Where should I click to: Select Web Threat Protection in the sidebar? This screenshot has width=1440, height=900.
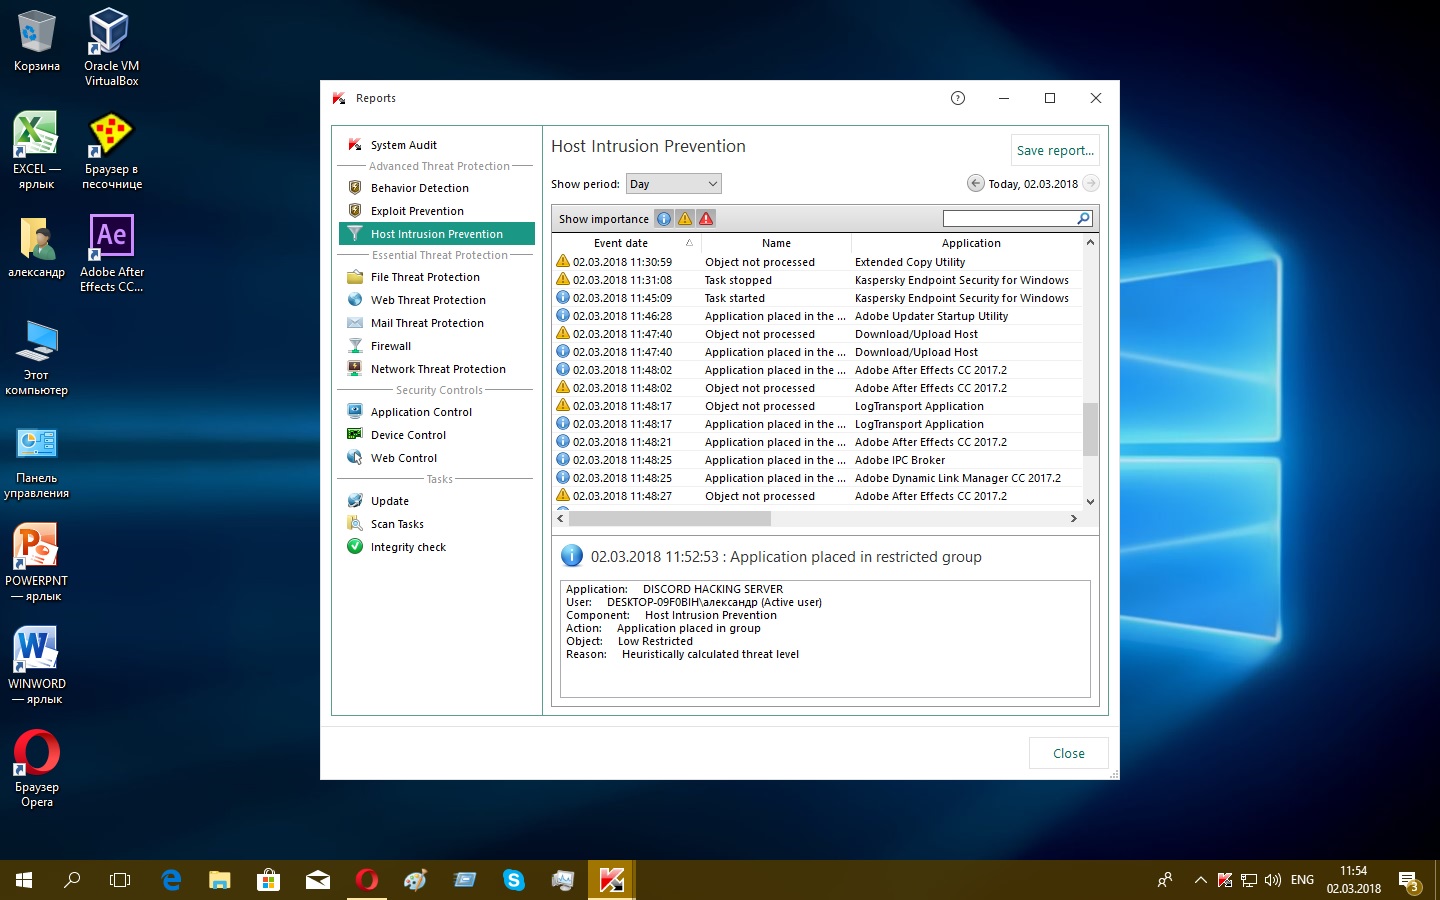(428, 300)
